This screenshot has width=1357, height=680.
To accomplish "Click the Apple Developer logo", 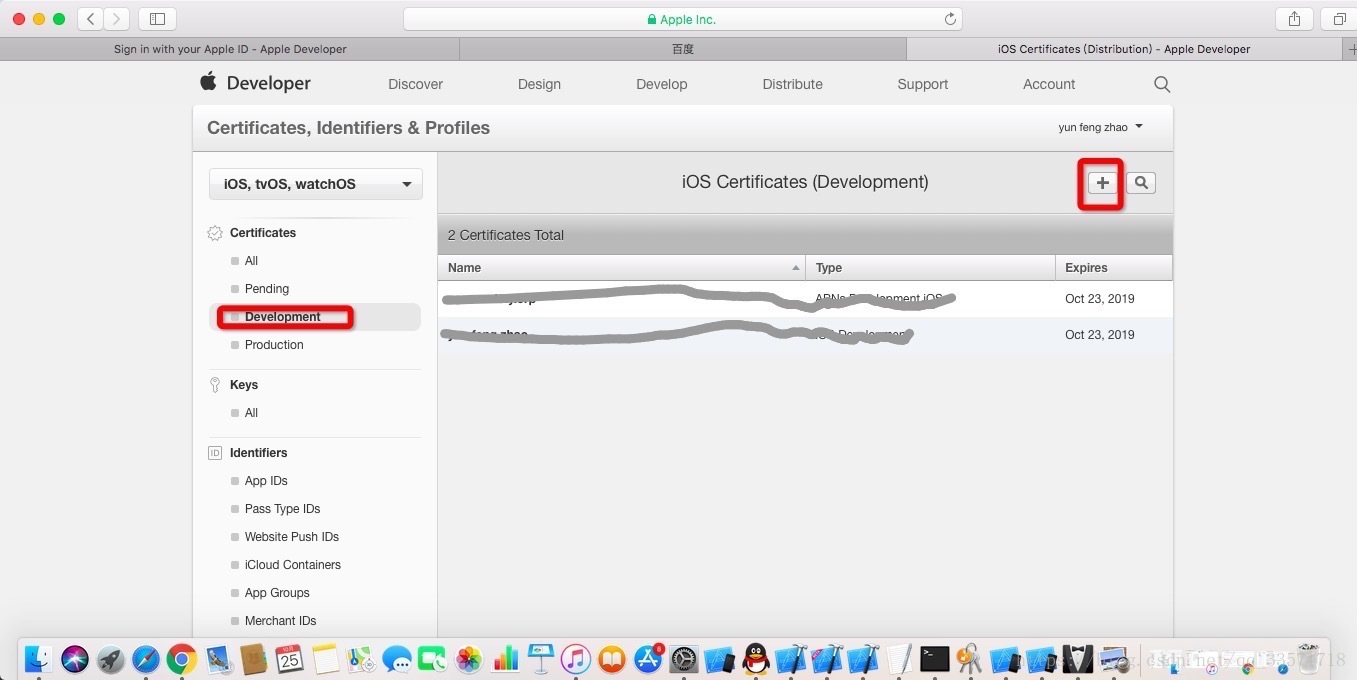I will pos(255,83).
